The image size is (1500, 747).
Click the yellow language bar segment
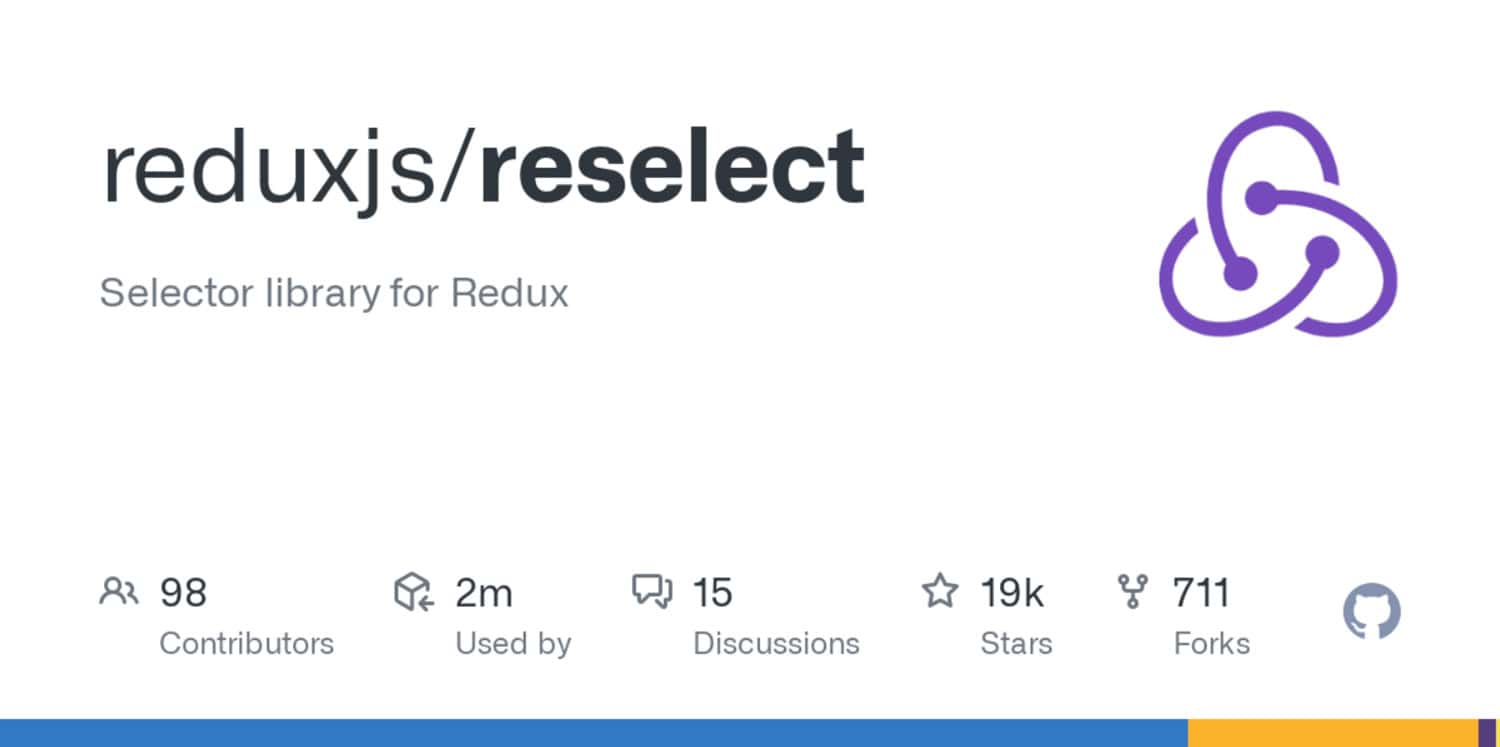(x=1332, y=732)
